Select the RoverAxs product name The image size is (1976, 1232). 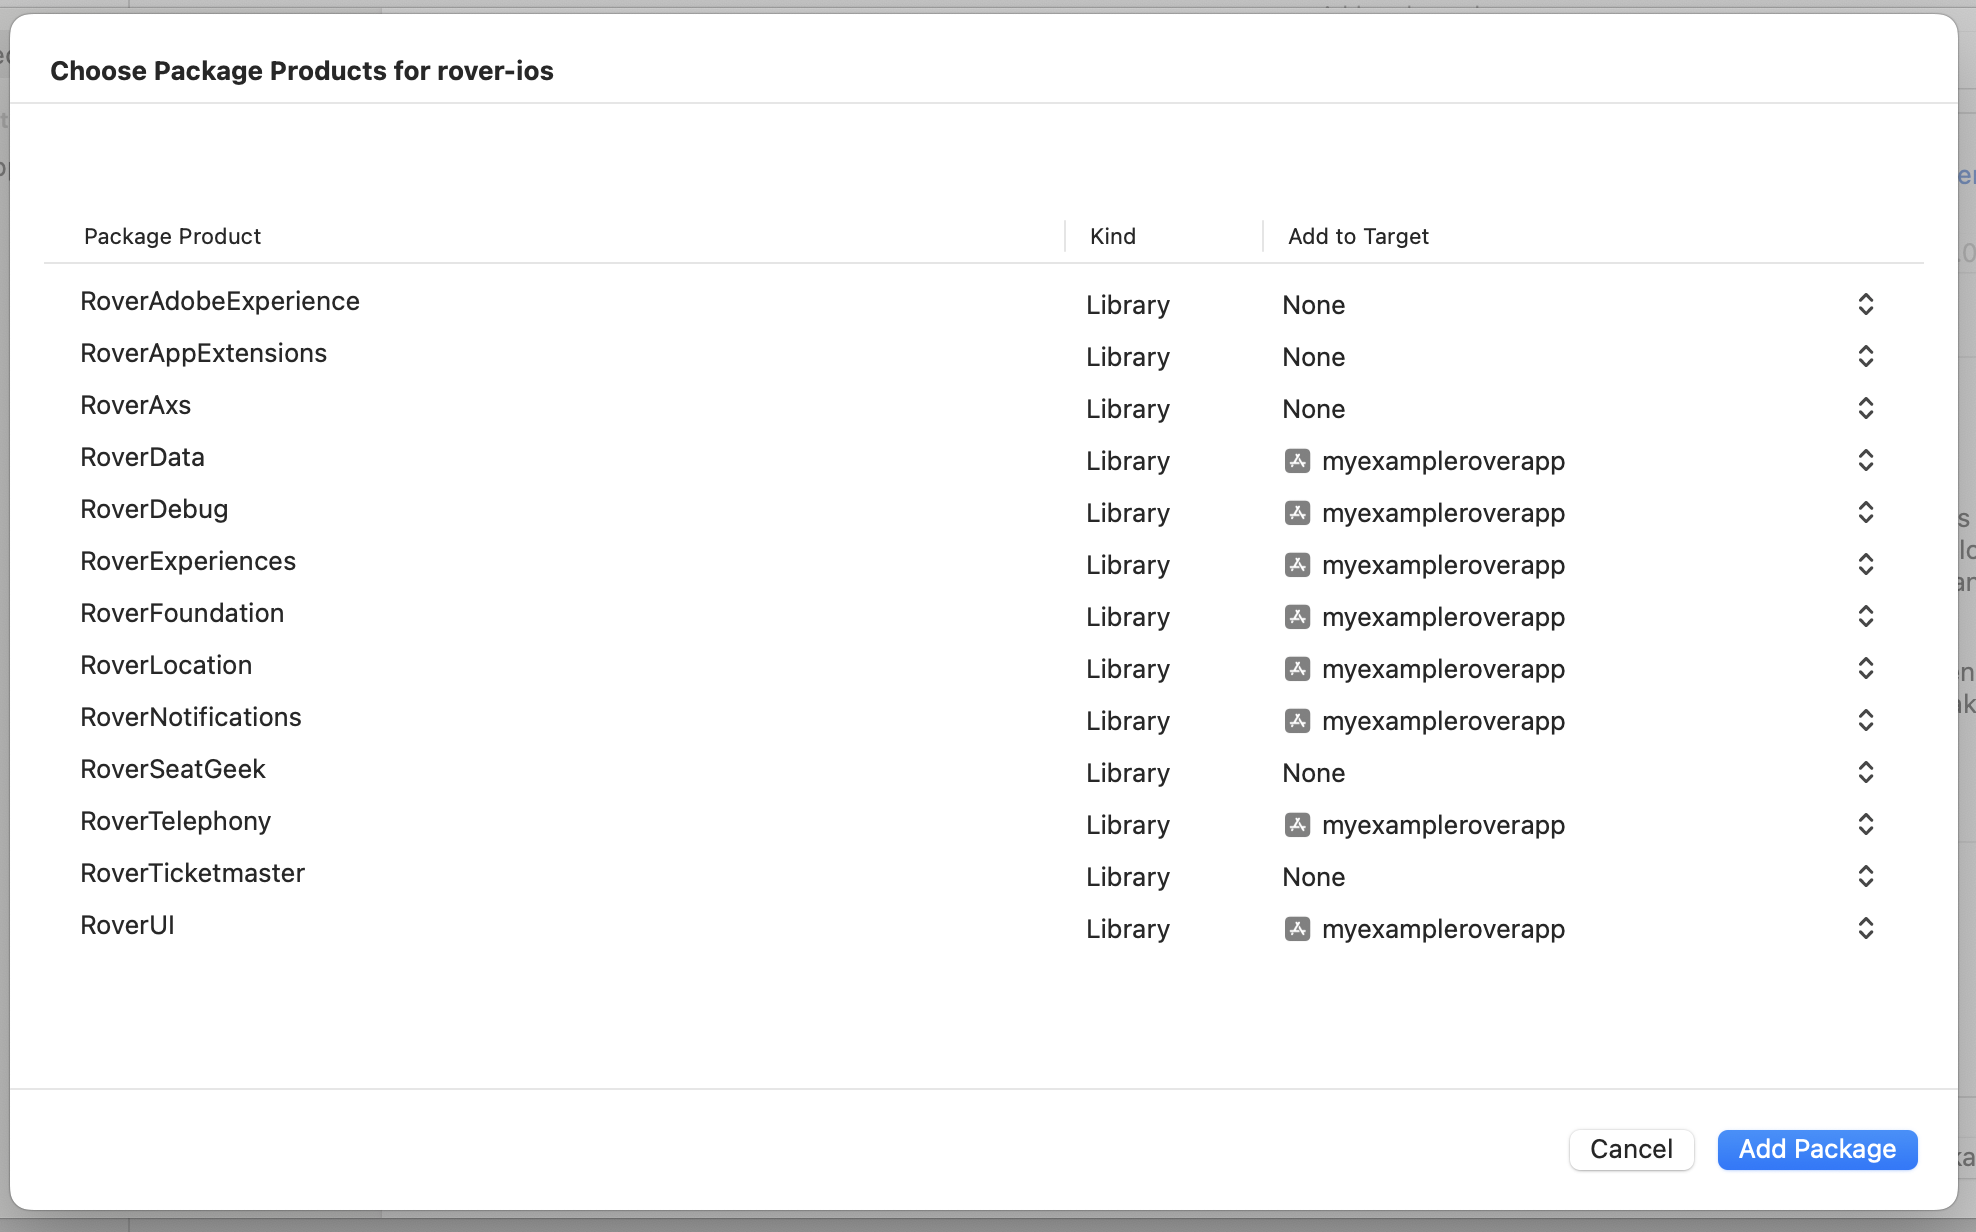[136, 405]
